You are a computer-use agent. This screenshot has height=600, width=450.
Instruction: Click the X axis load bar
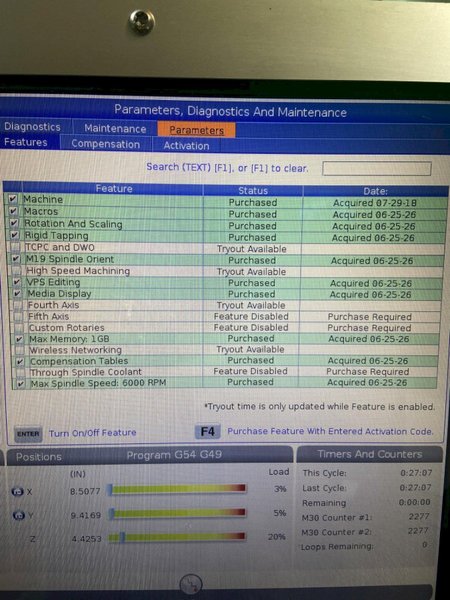(177, 489)
